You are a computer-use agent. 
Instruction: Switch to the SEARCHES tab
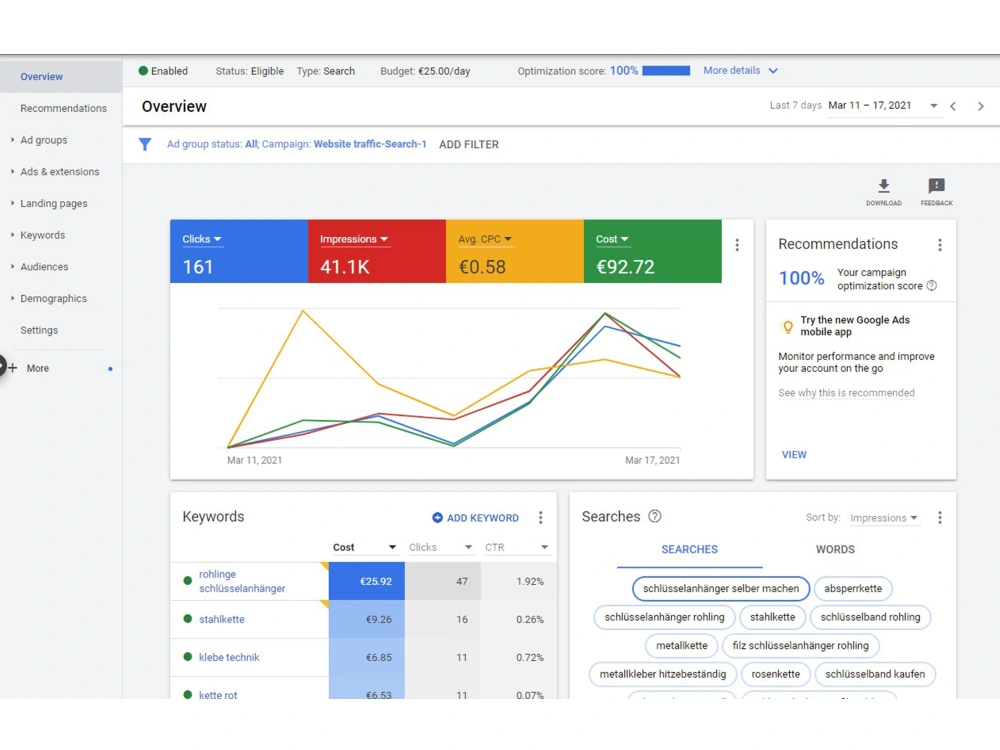point(689,549)
